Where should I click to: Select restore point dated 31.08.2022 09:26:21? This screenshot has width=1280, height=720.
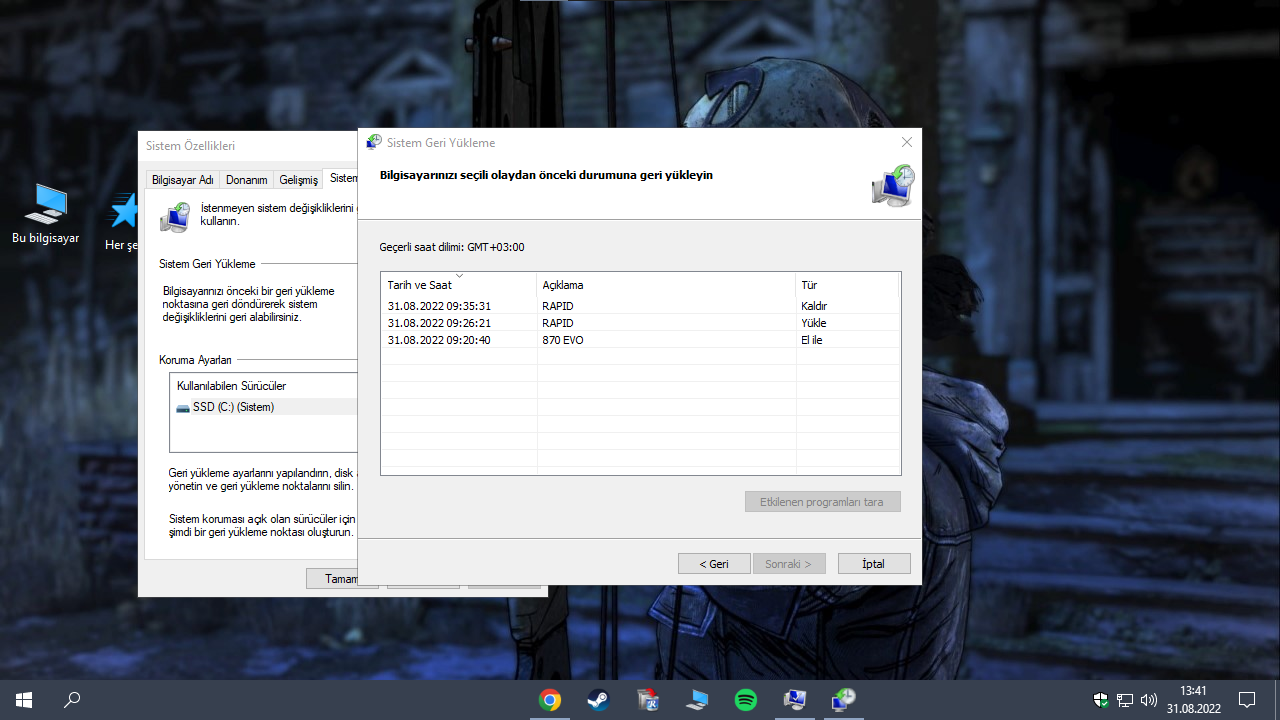pyautogui.click(x=641, y=323)
